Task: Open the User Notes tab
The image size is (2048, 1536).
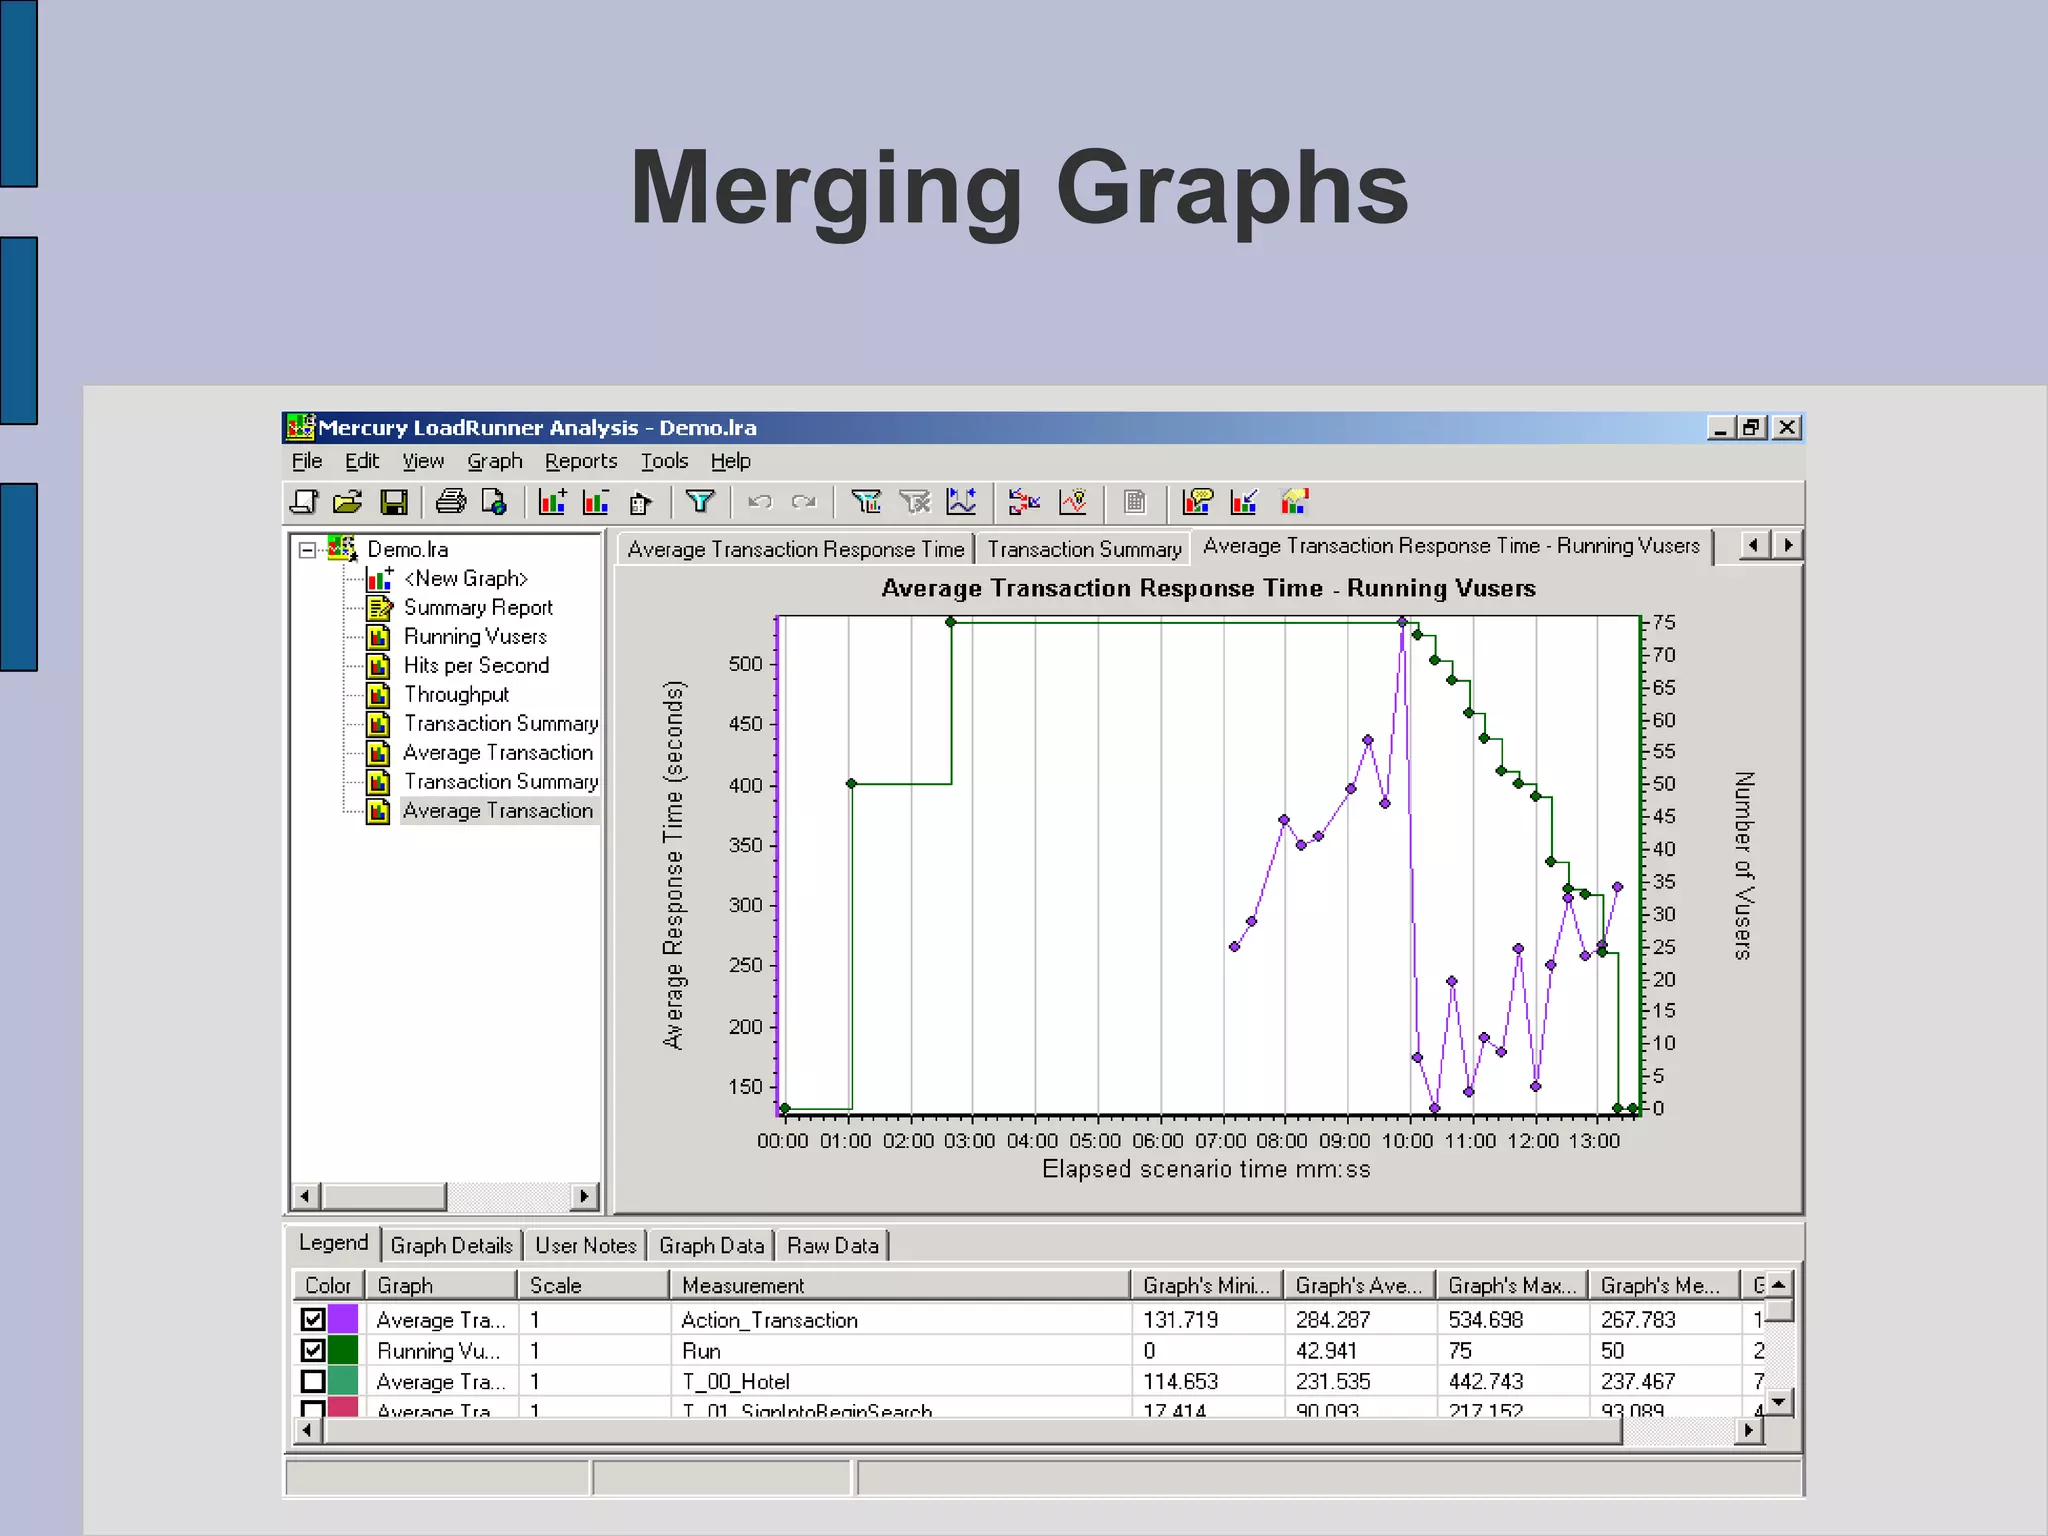Action: click(x=586, y=1245)
